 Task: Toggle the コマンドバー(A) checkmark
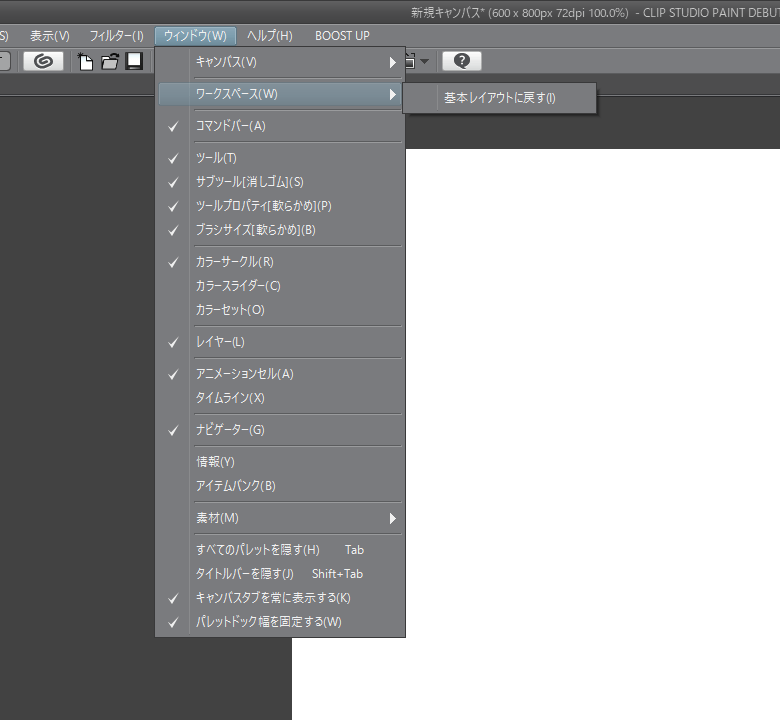(280, 126)
